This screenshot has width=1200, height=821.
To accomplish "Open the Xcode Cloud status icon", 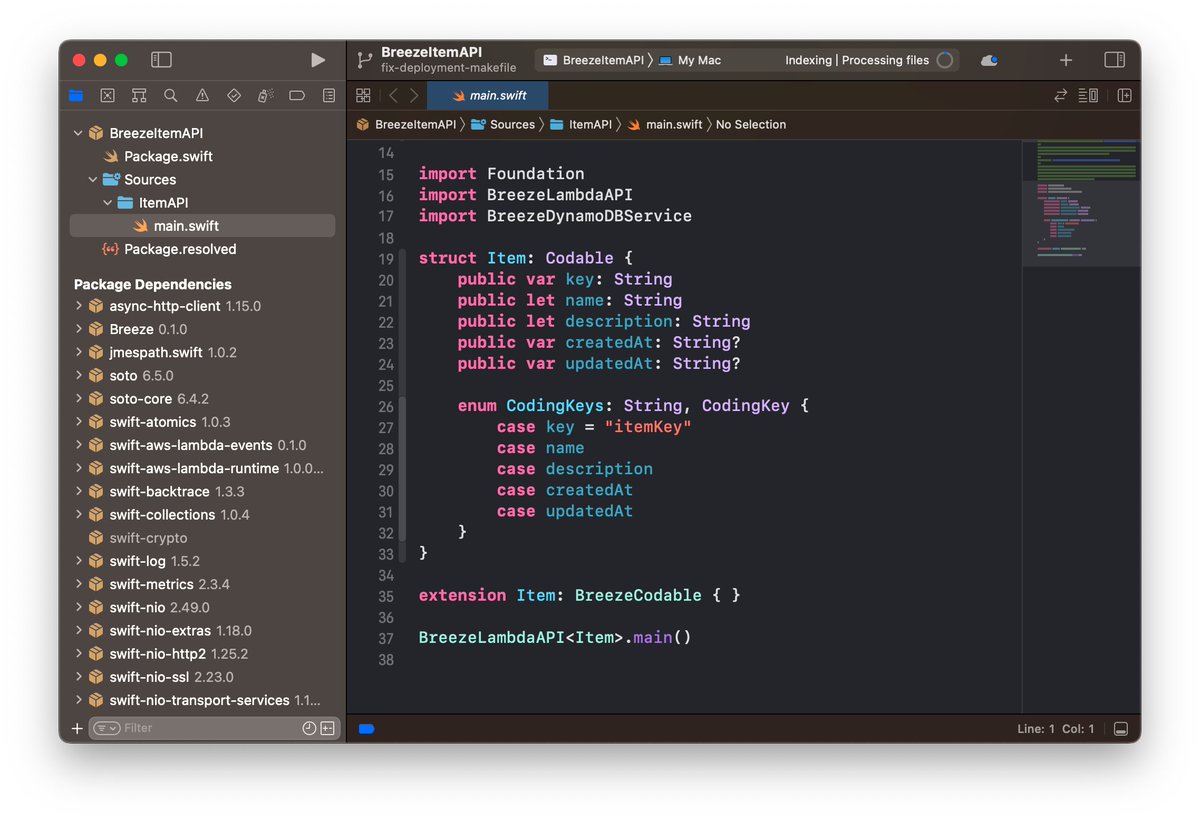I will pyautogui.click(x=989, y=60).
